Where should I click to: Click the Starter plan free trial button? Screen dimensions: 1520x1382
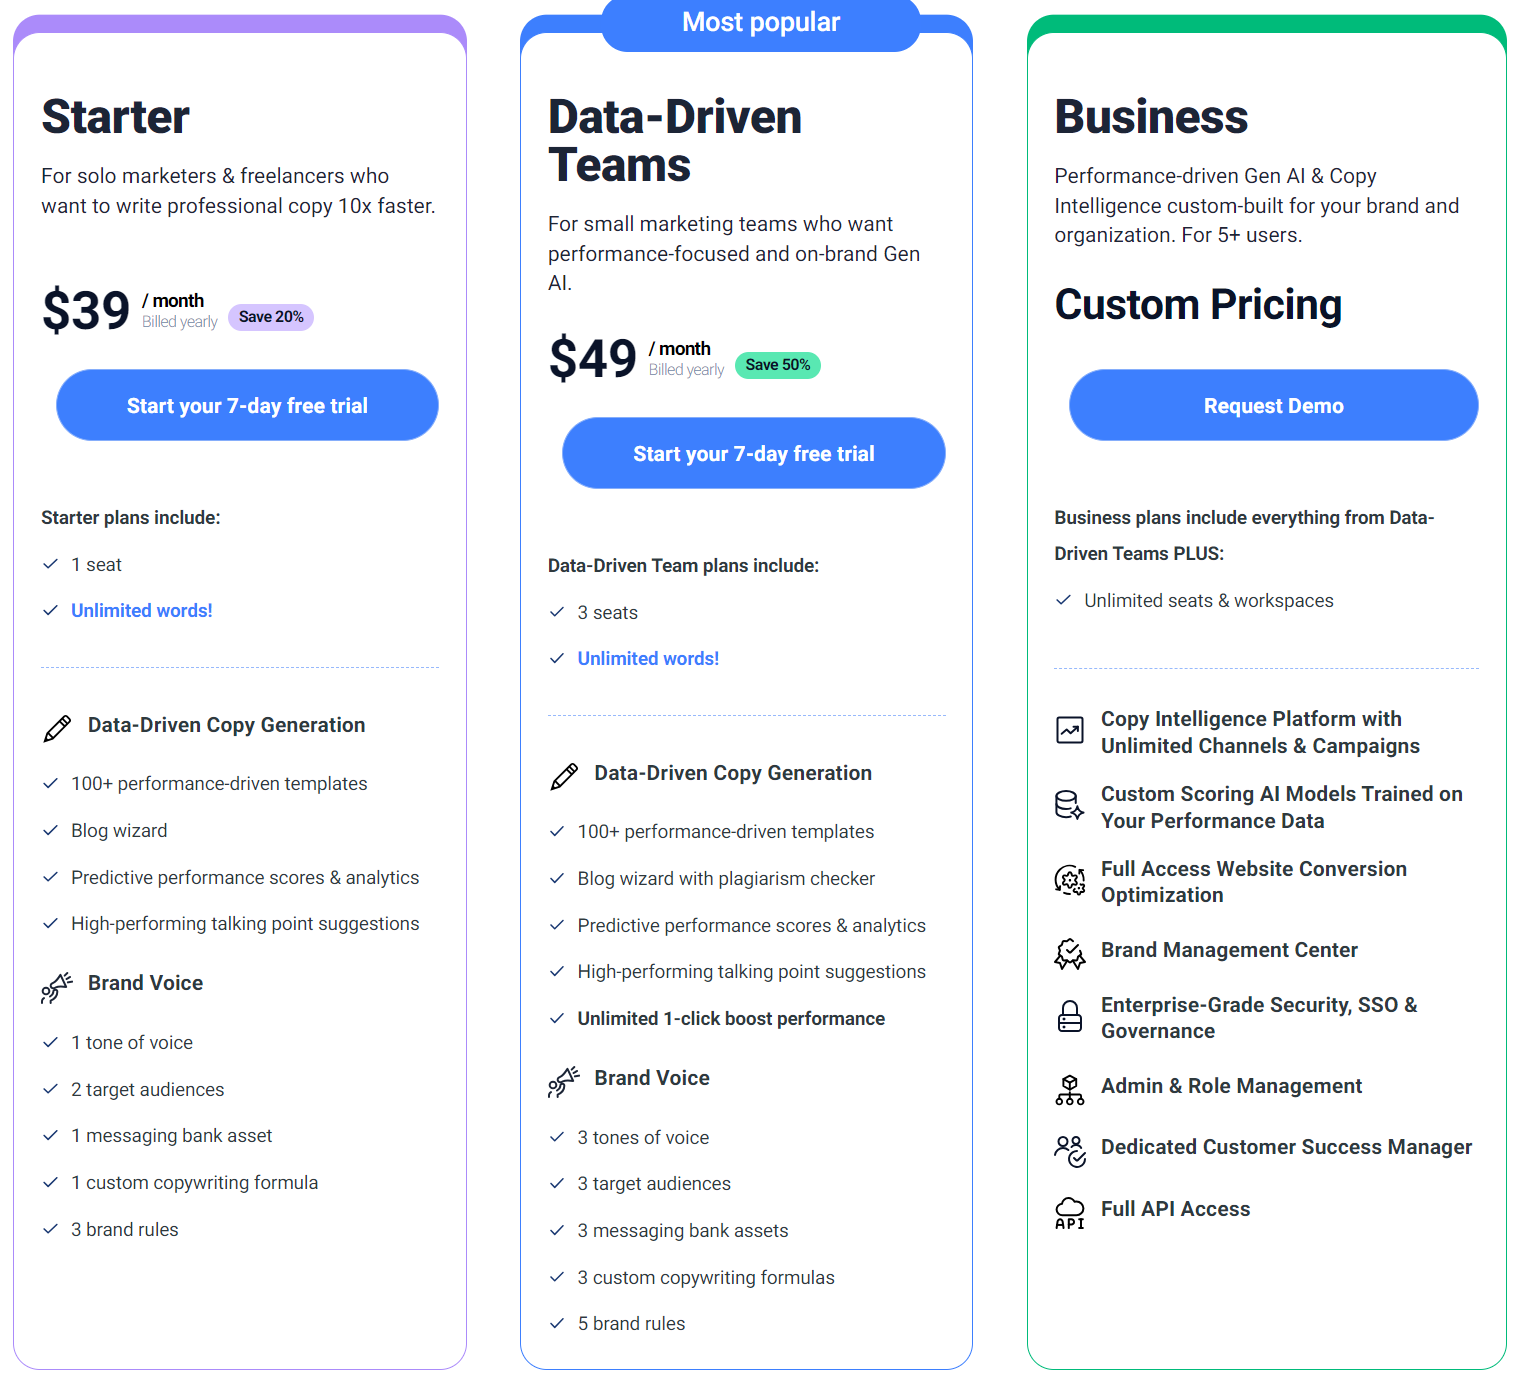point(247,405)
